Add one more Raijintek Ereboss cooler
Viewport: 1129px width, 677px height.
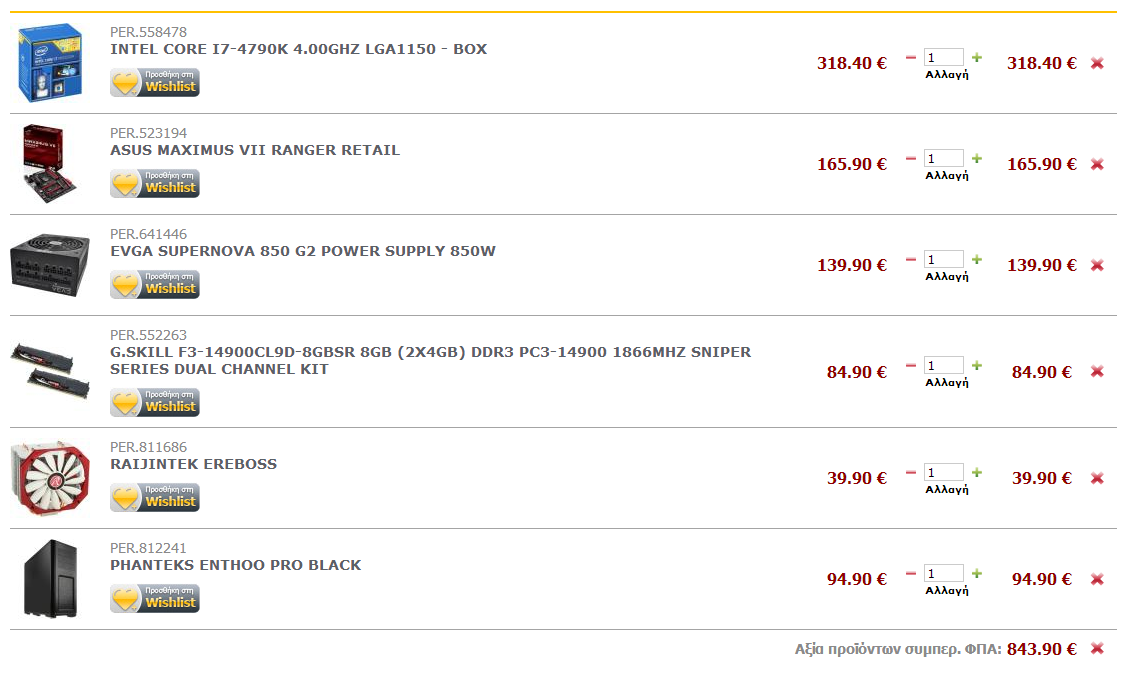pyautogui.click(x=977, y=472)
